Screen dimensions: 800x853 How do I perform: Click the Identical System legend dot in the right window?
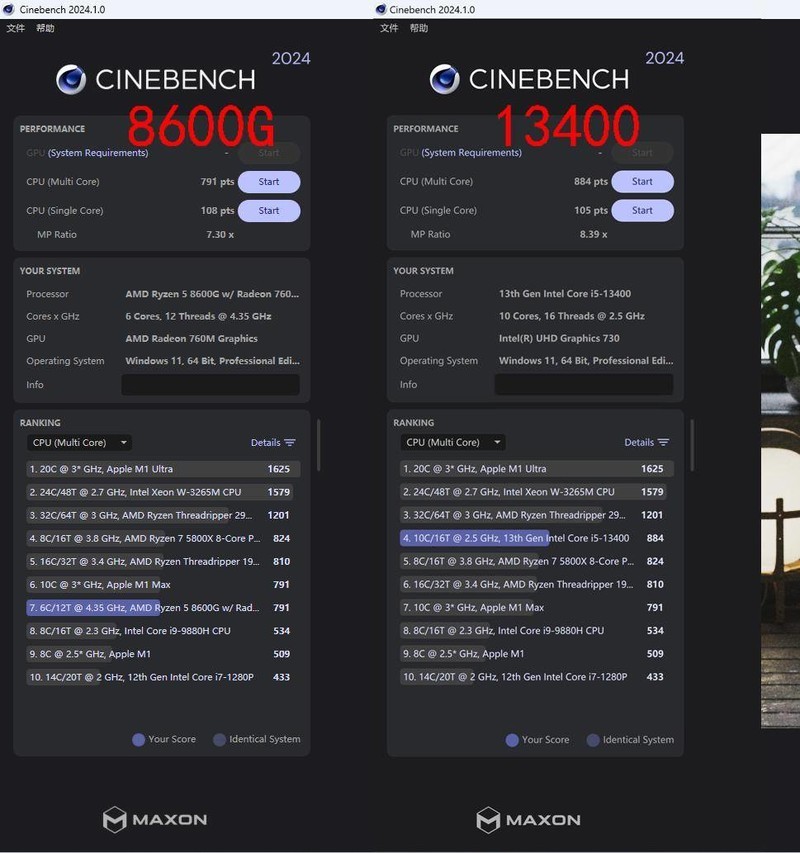pyautogui.click(x=593, y=740)
